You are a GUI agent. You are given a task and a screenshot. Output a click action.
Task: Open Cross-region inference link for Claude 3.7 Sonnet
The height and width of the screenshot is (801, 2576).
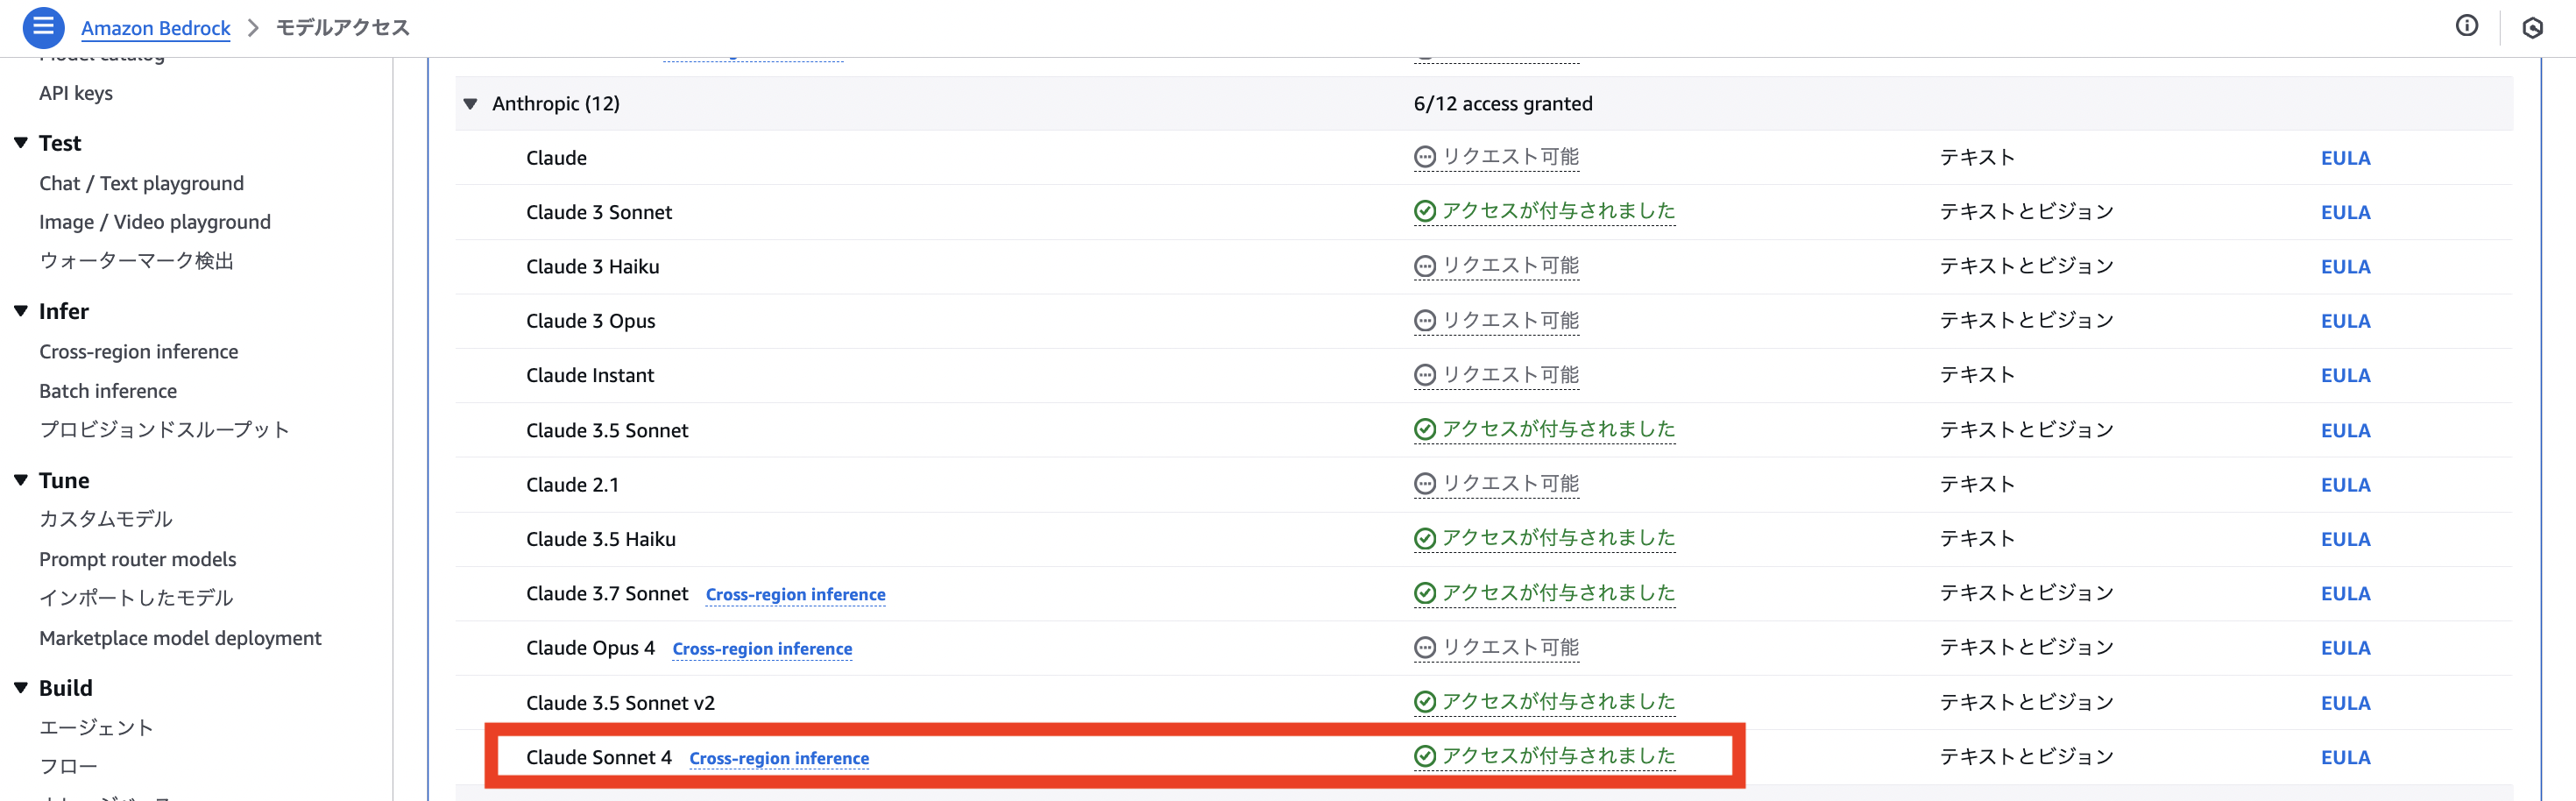click(795, 594)
